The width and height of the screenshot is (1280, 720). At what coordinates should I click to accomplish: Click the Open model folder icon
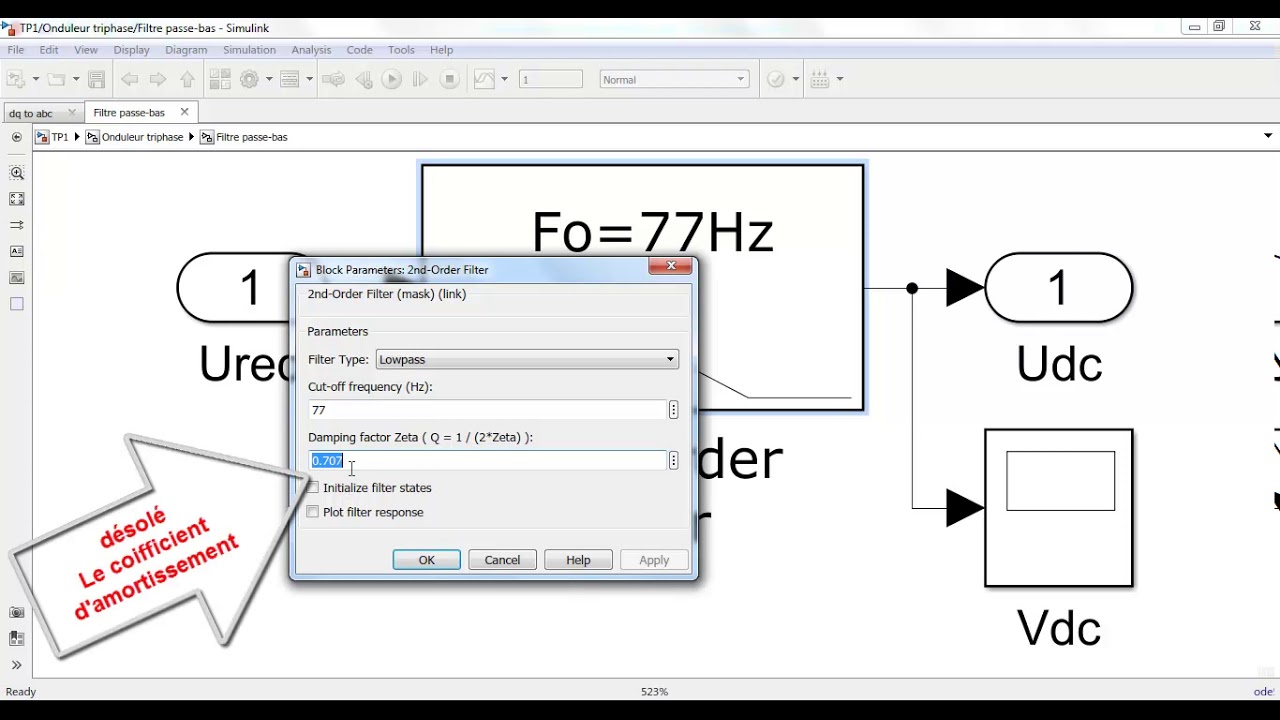56,79
